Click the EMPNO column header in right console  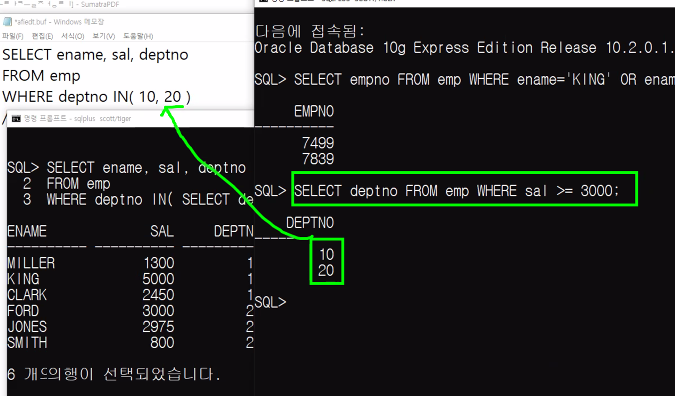click(x=314, y=111)
